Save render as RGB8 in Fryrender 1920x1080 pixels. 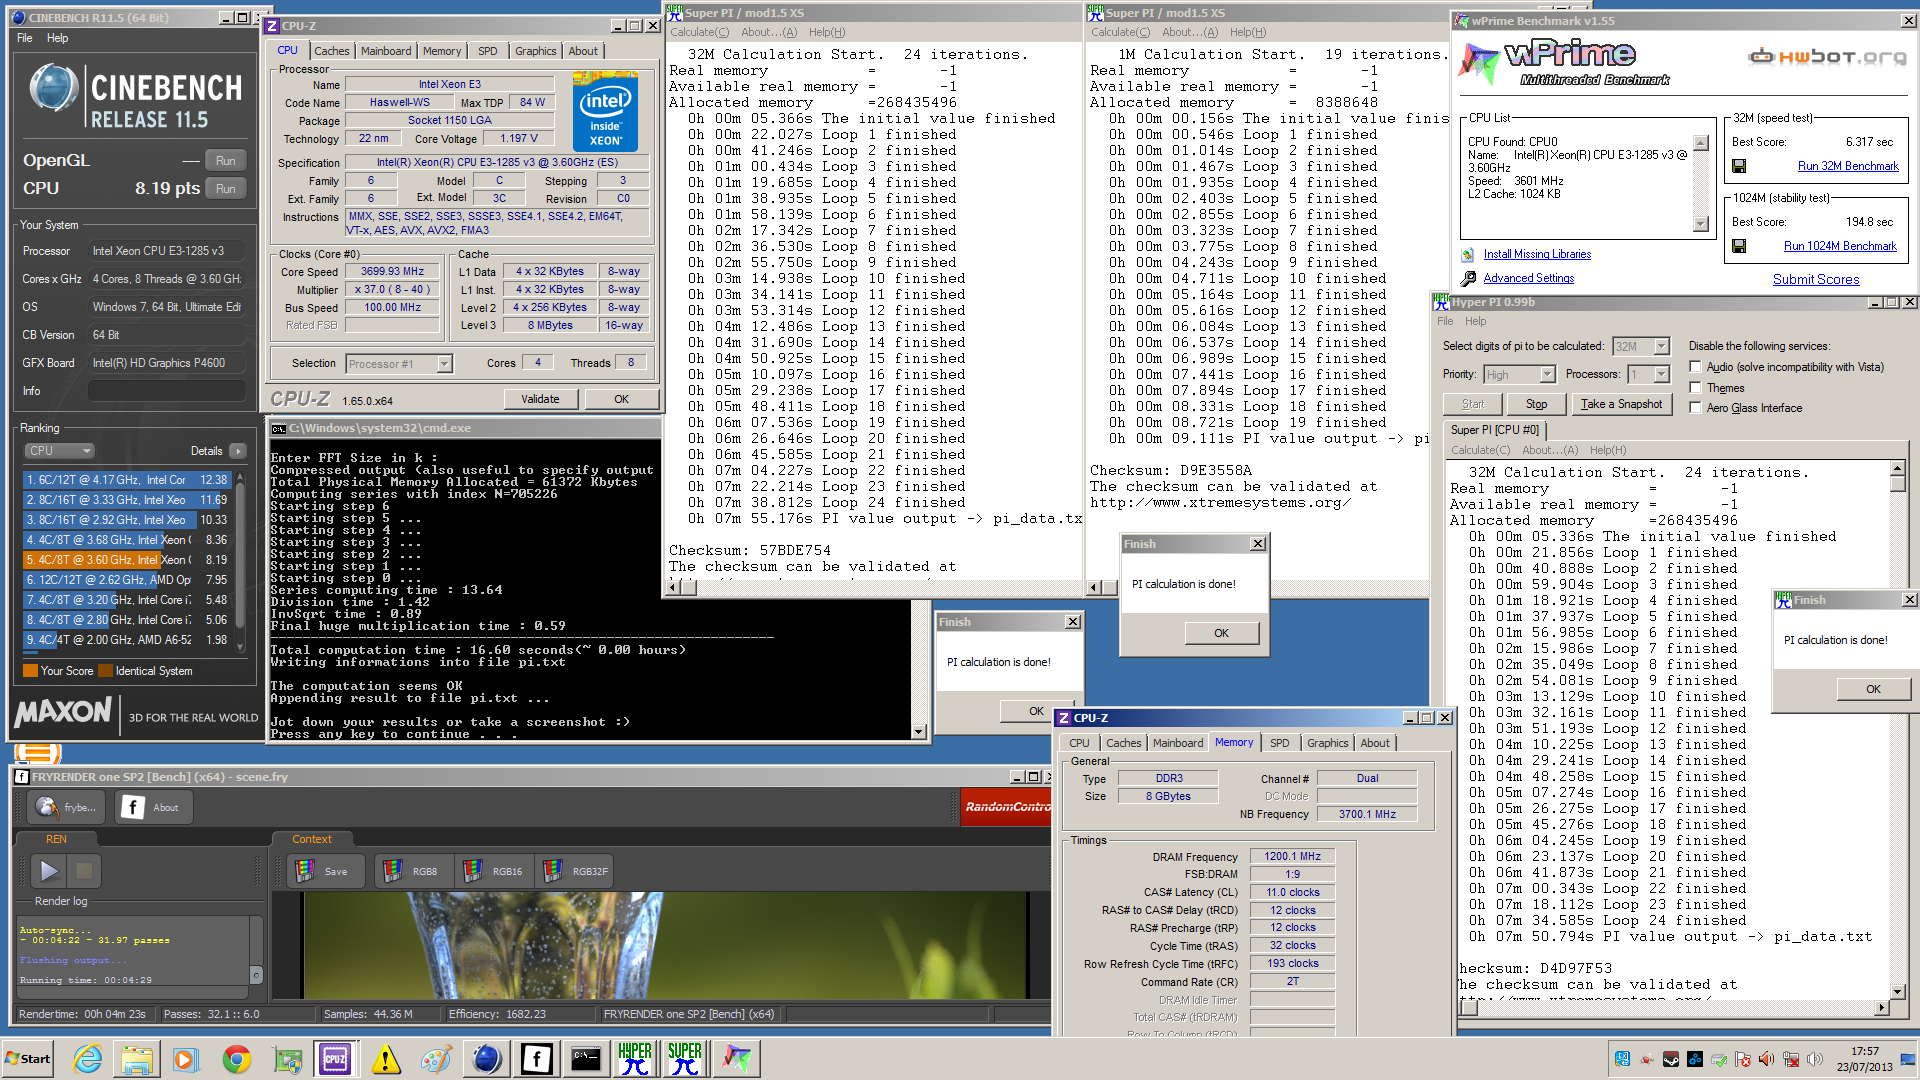pos(415,871)
